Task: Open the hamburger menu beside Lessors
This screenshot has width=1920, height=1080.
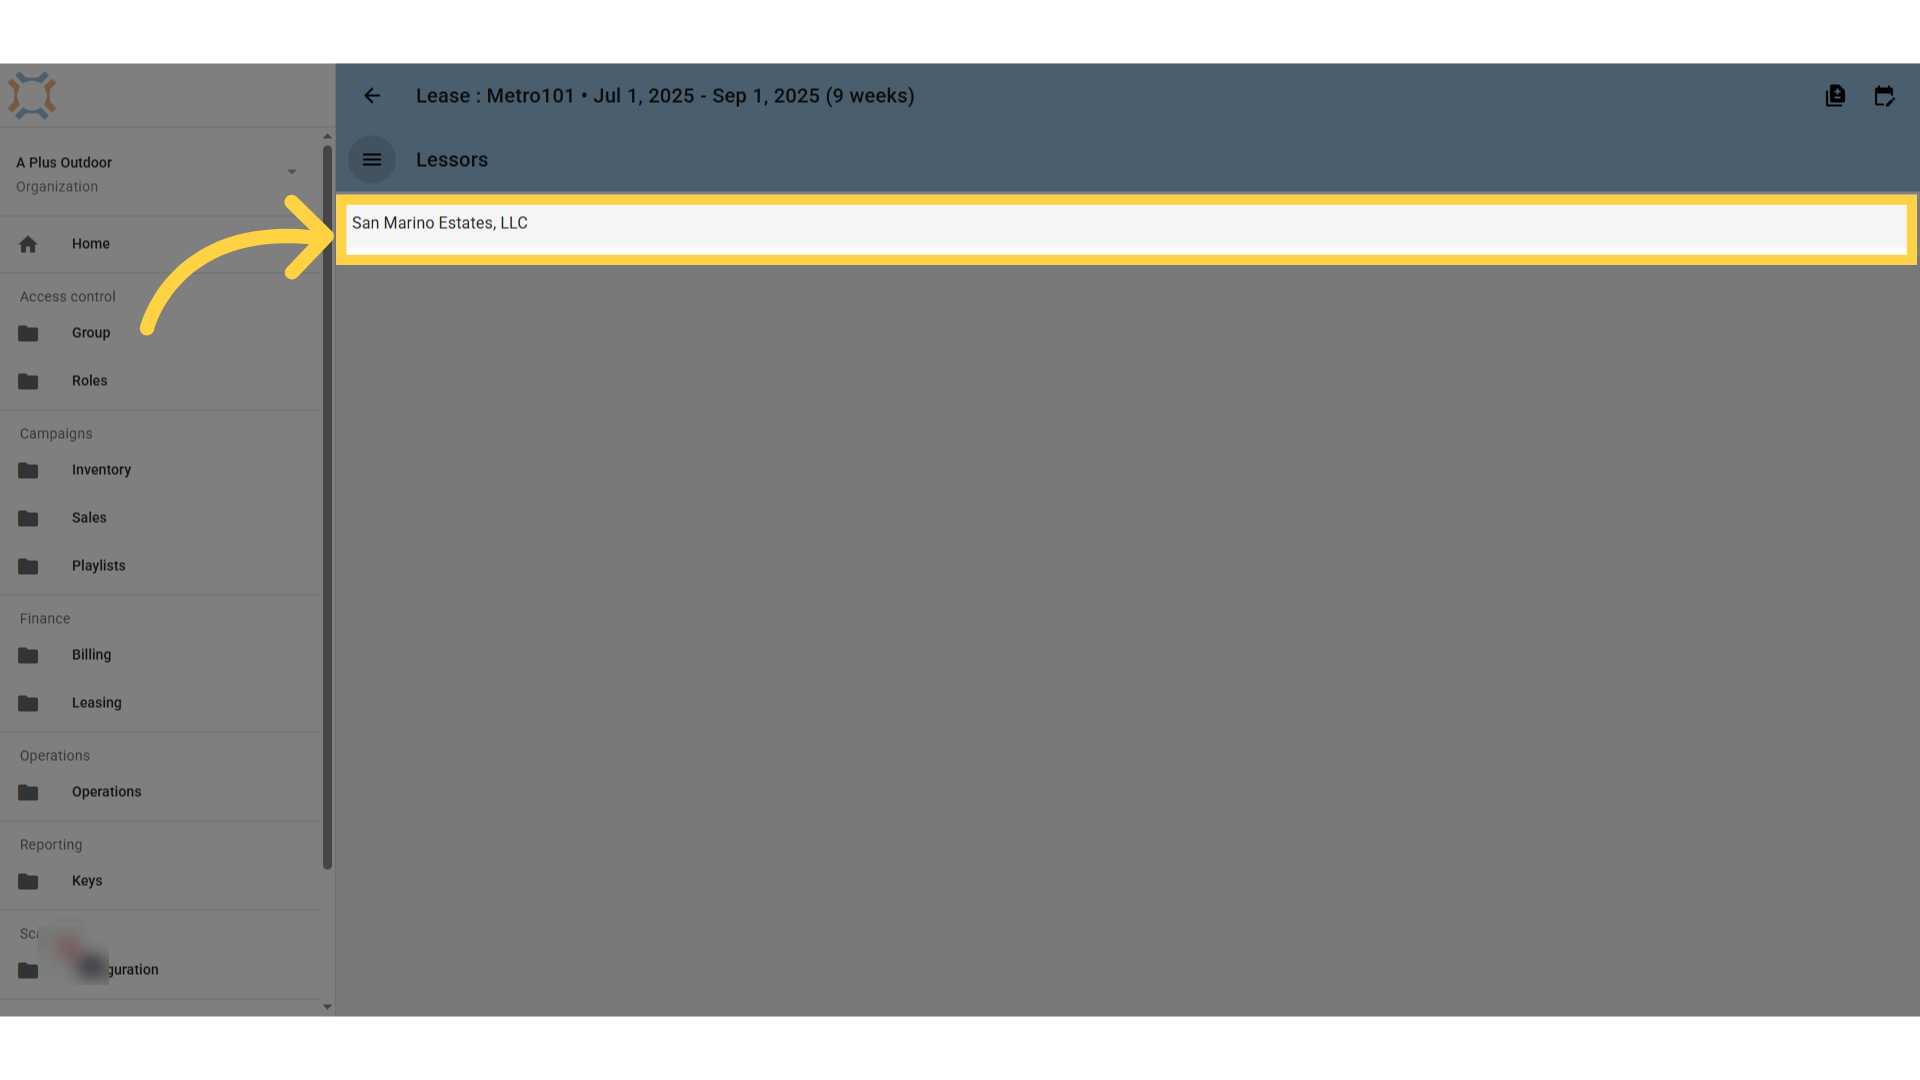Action: 372,160
